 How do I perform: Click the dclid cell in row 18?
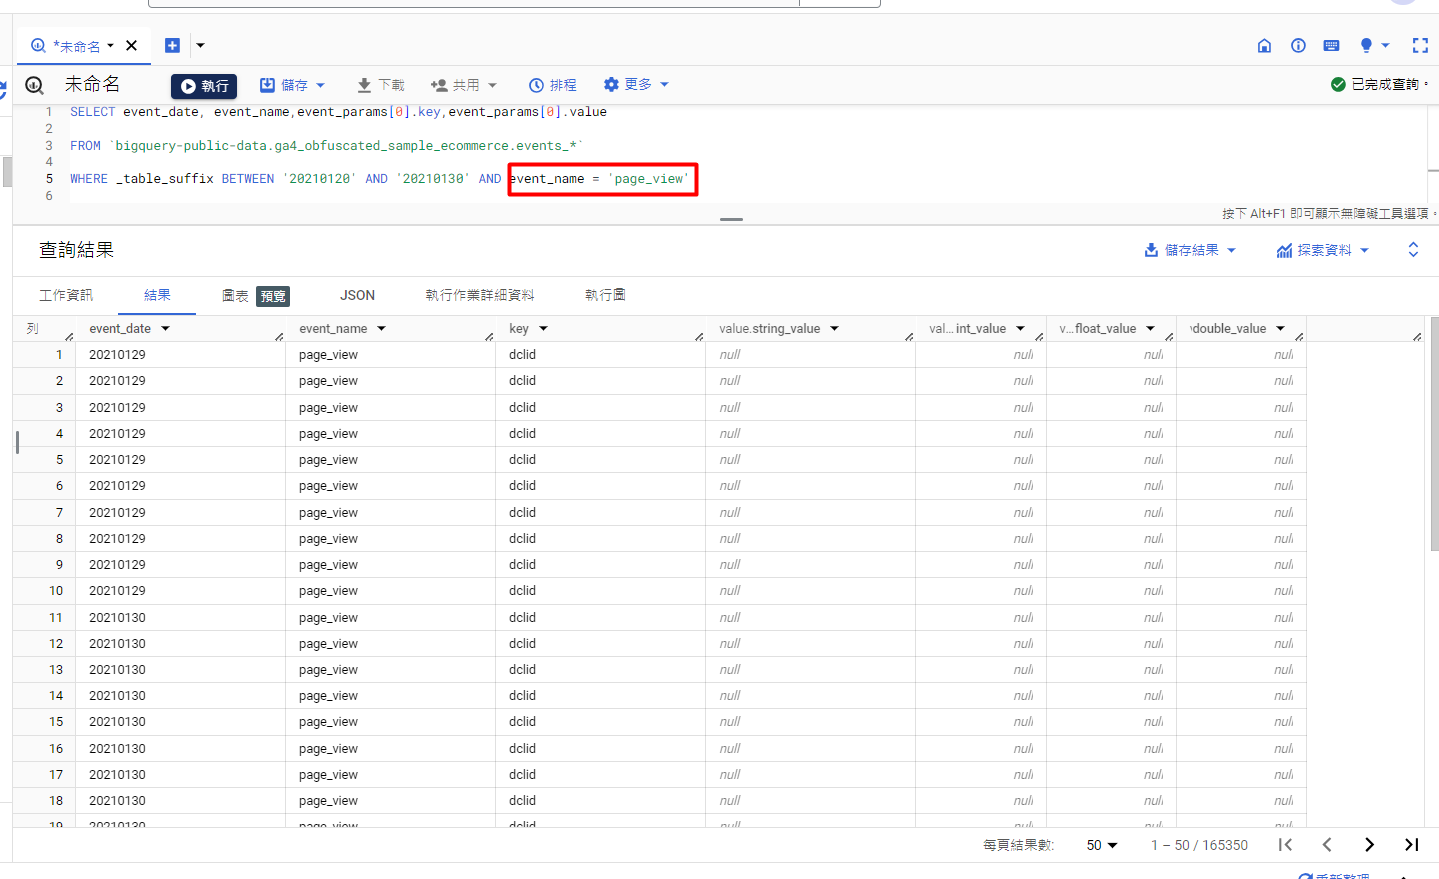(600, 801)
